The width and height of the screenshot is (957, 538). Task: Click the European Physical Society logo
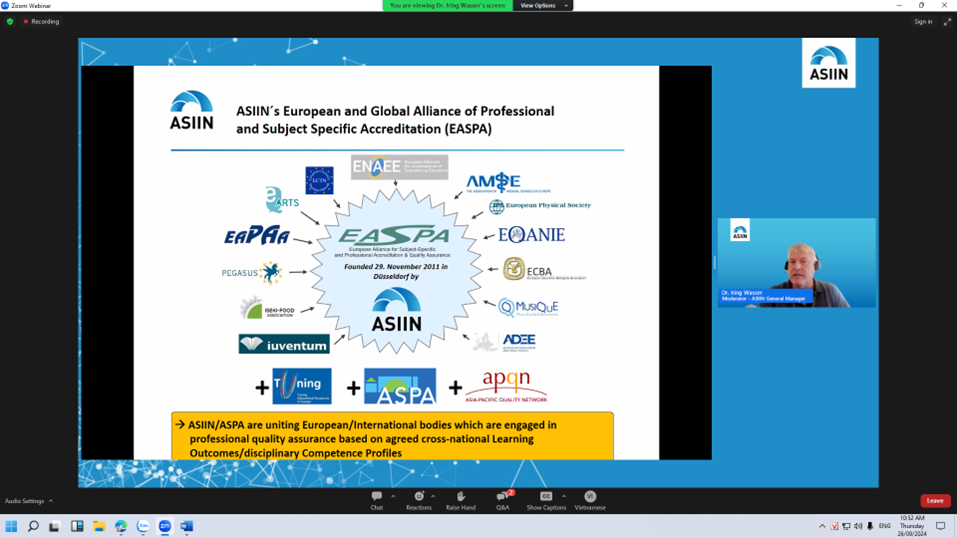[540, 206]
